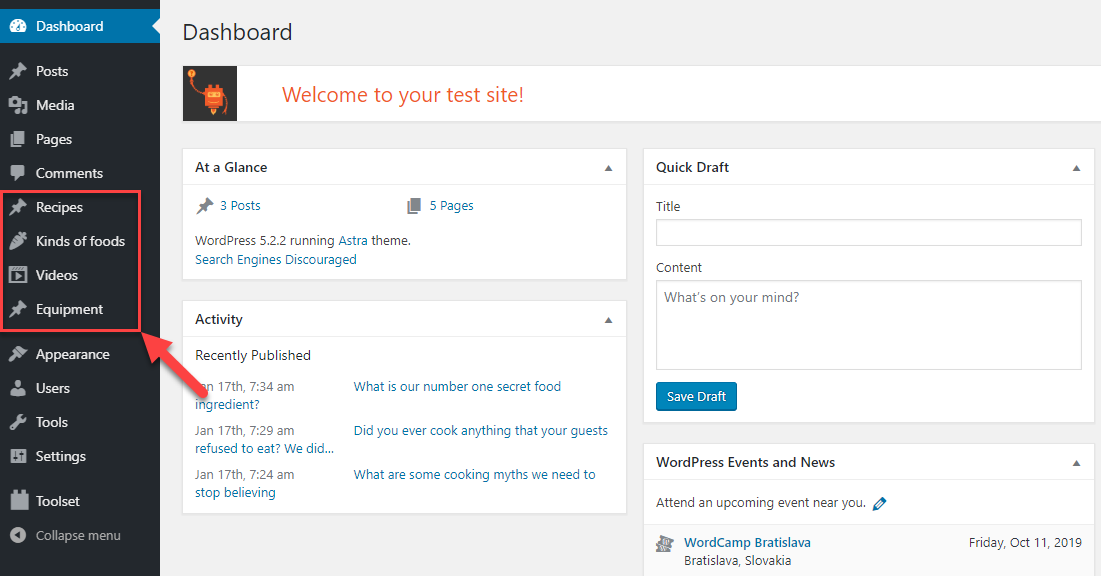Screen dimensions: 1101x576
Task: Click the pushpin icon beside 3 Posts
Action: pyautogui.click(x=206, y=205)
